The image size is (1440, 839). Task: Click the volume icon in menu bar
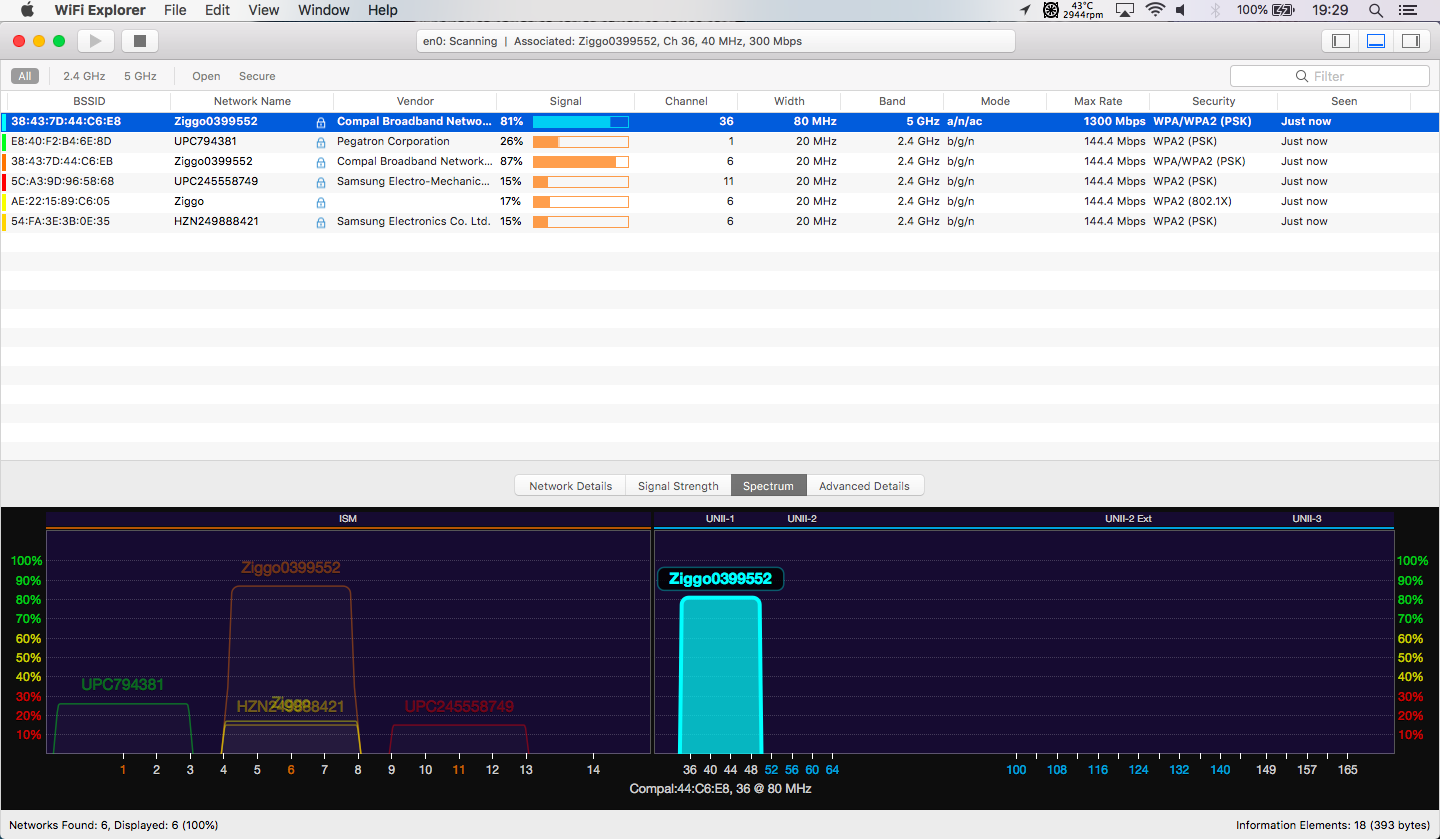pos(1181,10)
